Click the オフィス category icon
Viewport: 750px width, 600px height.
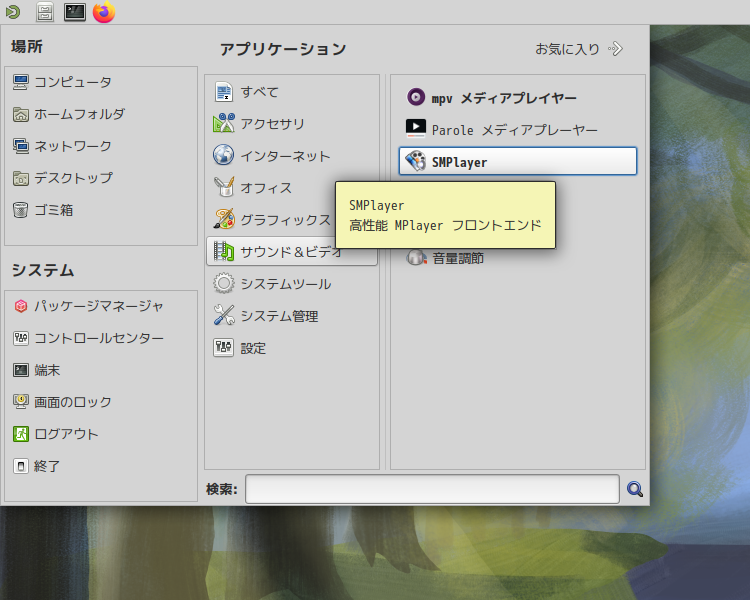tap(223, 188)
